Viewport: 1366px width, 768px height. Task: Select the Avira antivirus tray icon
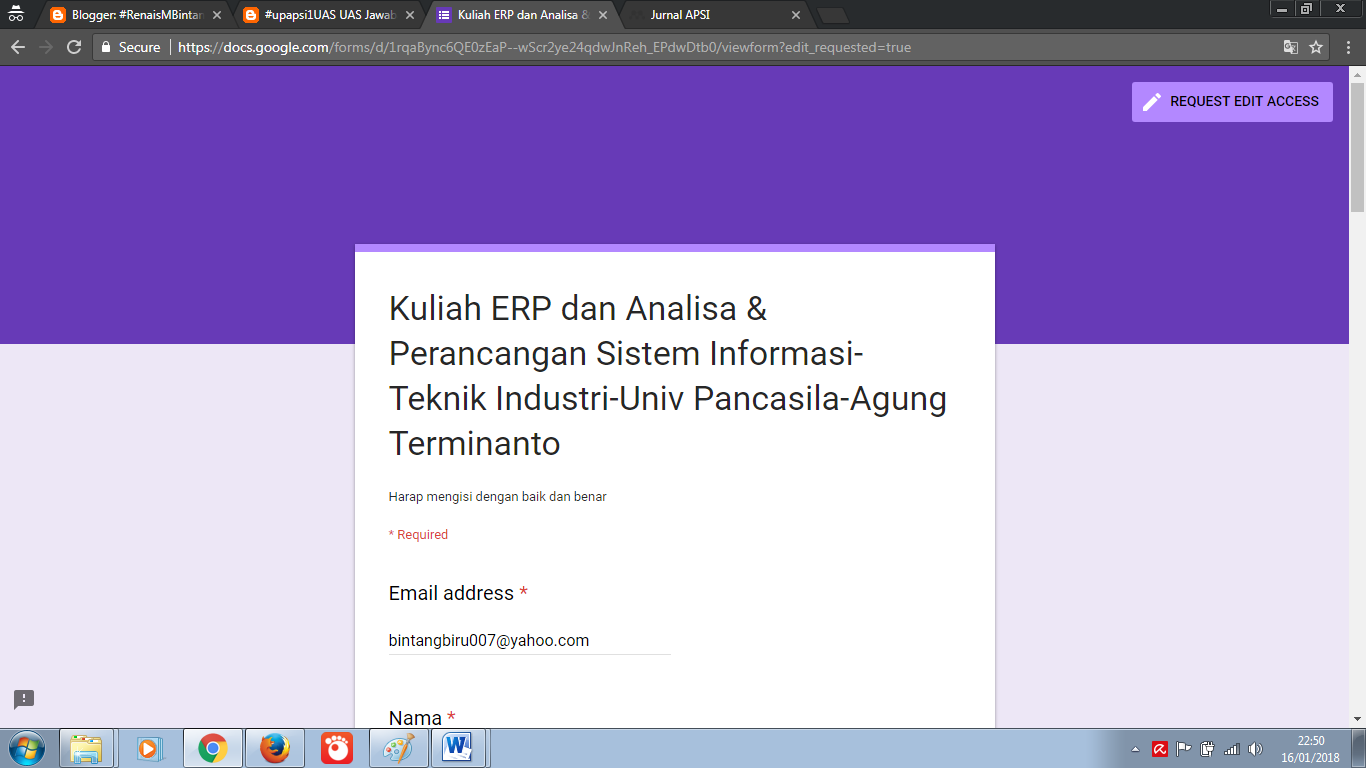tap(1159, 749)
